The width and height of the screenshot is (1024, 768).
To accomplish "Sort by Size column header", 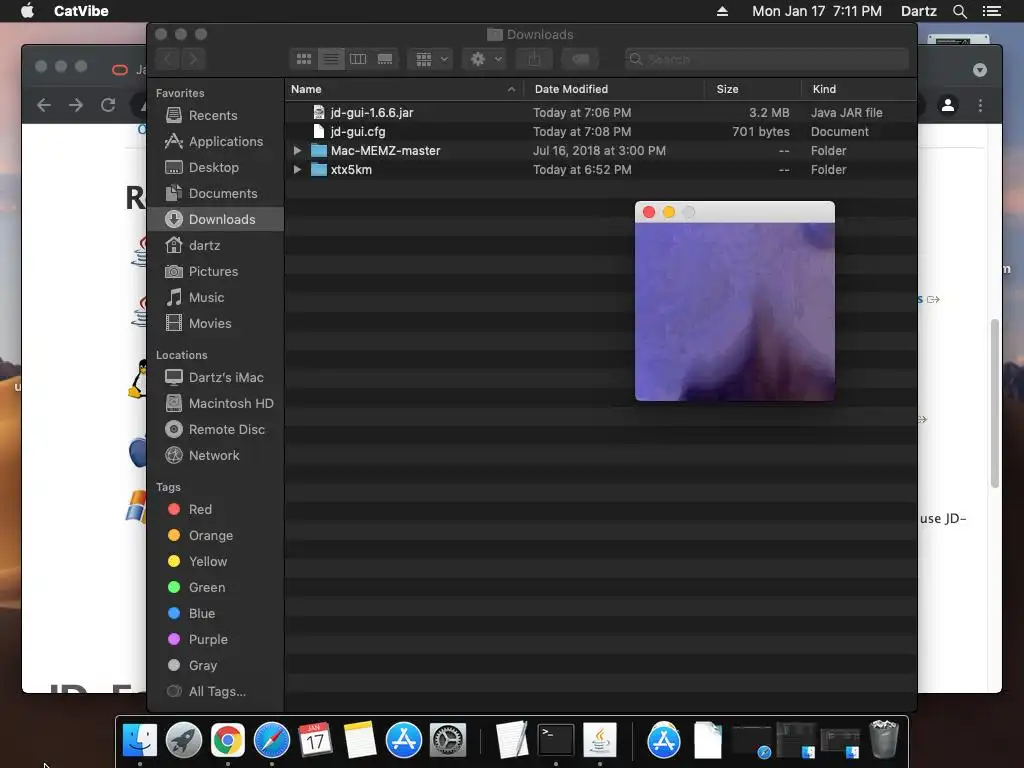I will point(753,89).
